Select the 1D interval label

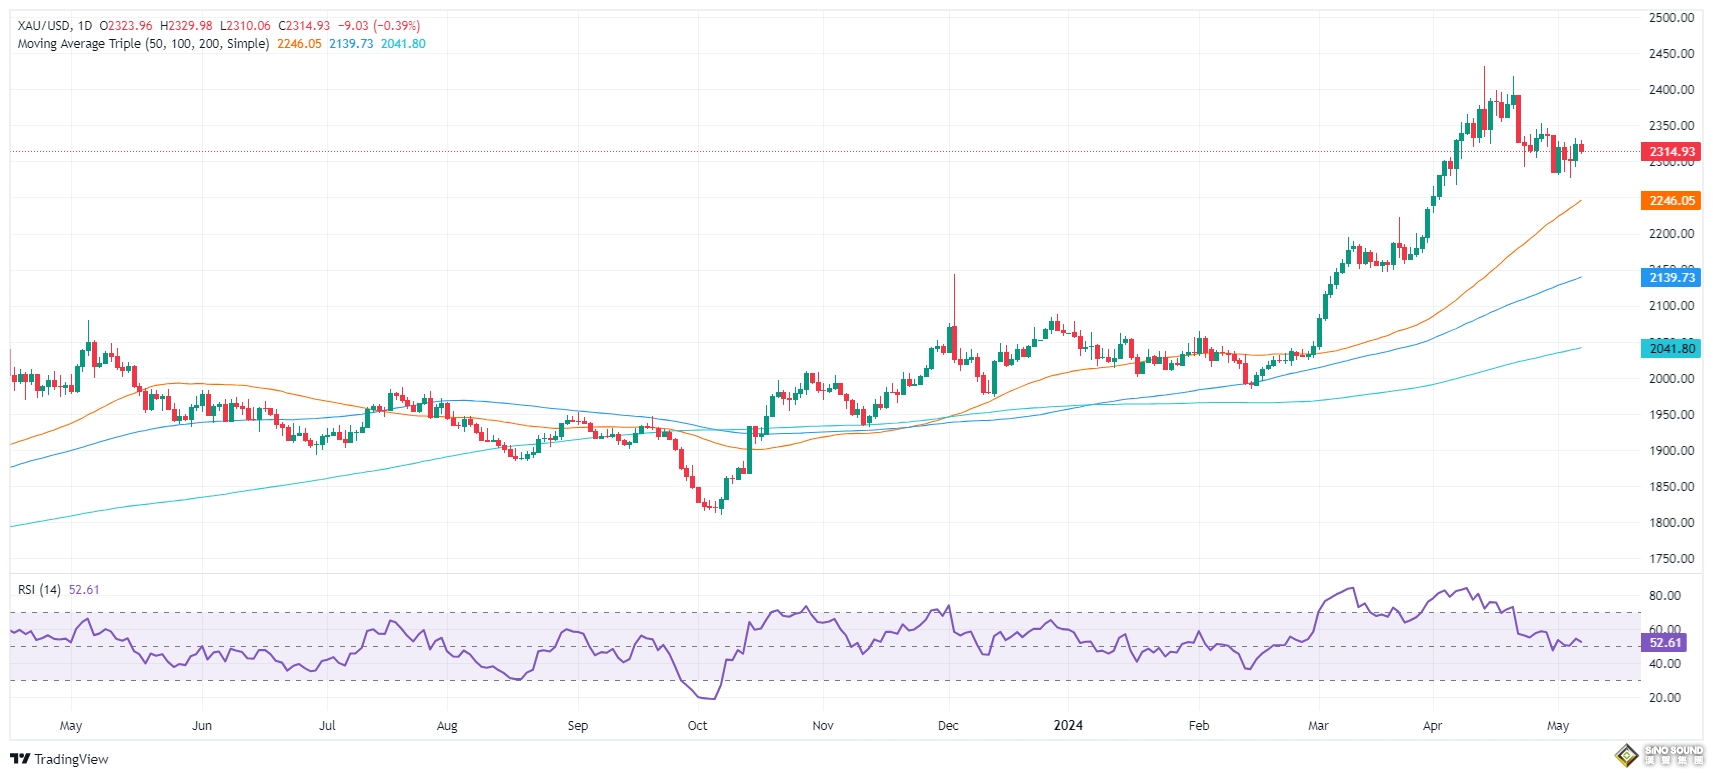[84, 26]
